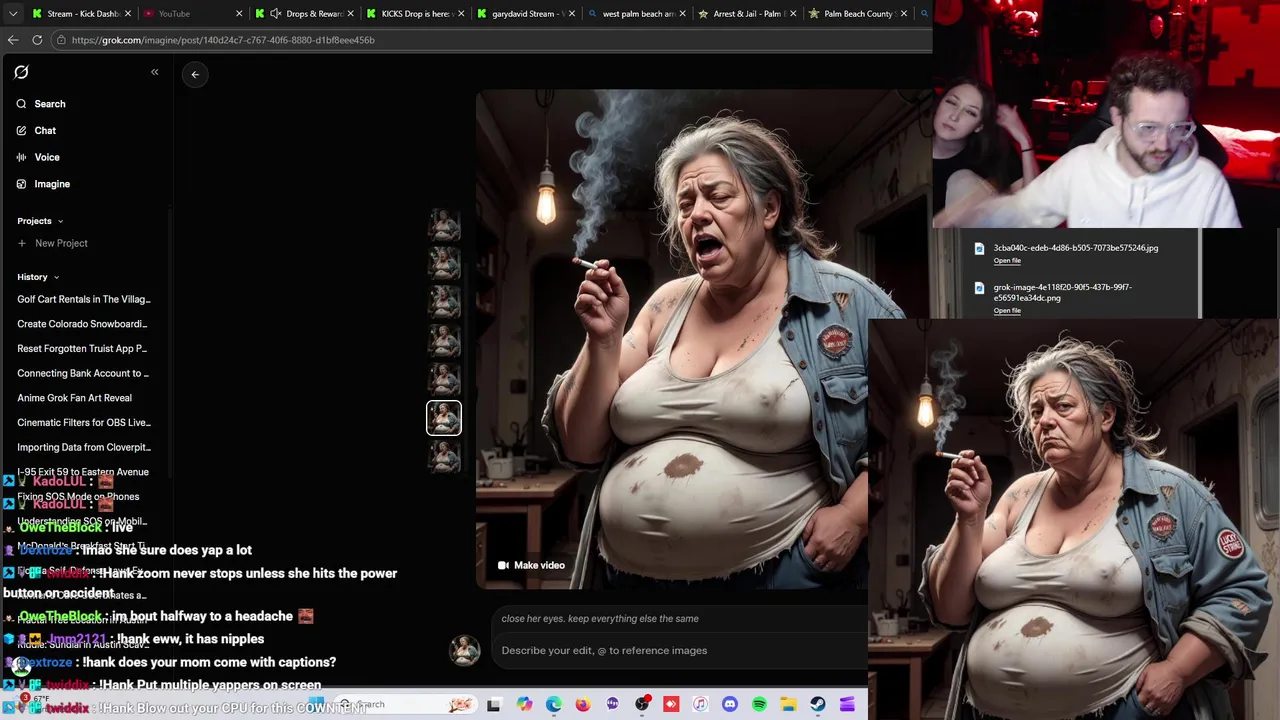1280x720 pixels.
Task: Click the 3cba040c-edeb jpg file icon
Action: [979, 249]
